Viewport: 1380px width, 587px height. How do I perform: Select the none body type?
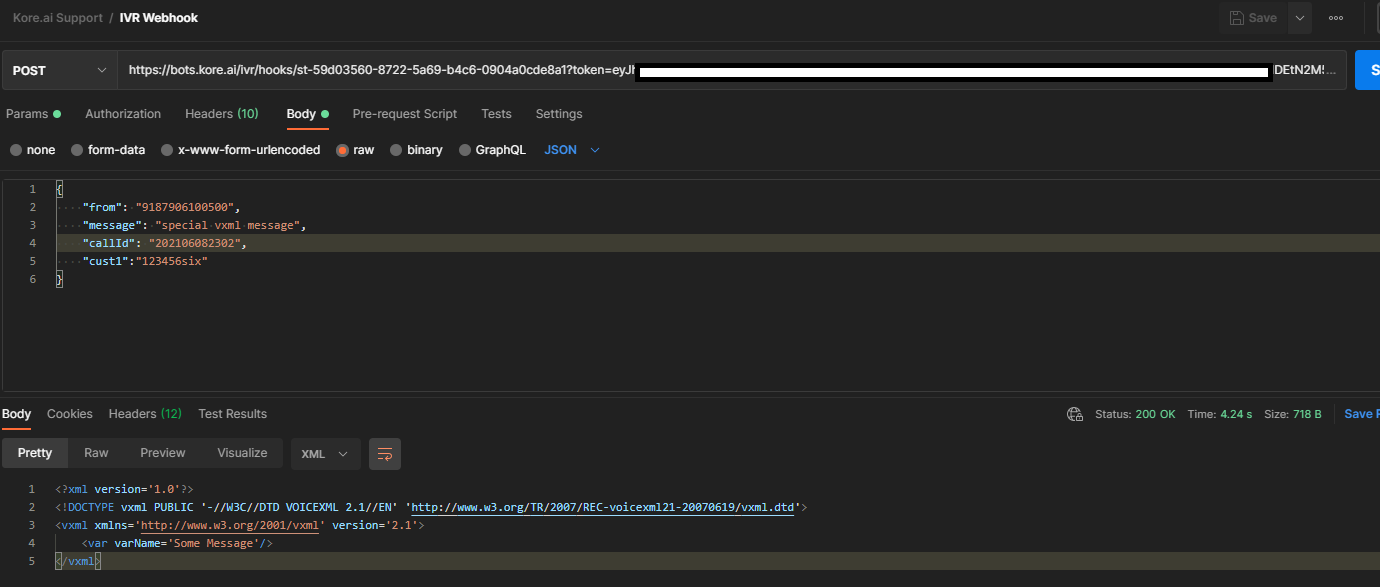32,150
